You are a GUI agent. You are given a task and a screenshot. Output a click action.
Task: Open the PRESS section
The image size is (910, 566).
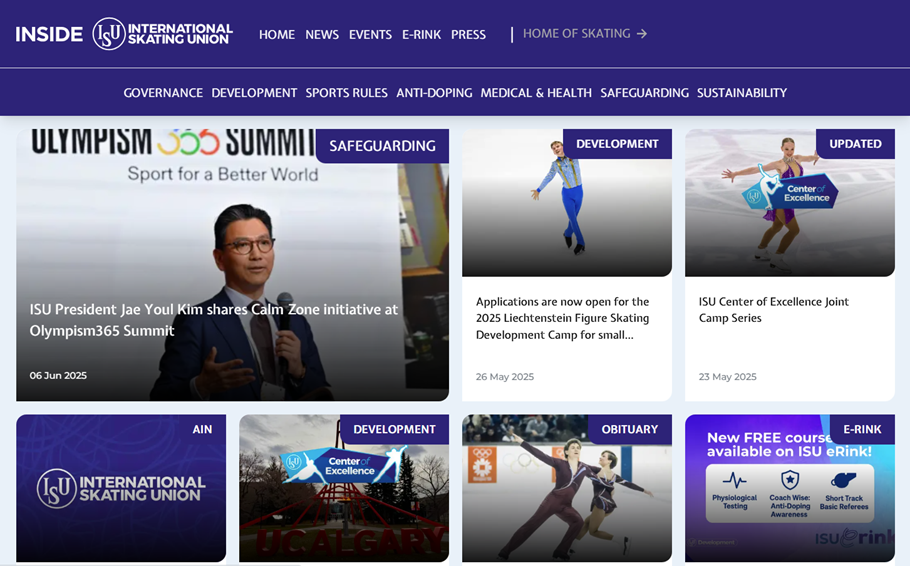[468, 34]
